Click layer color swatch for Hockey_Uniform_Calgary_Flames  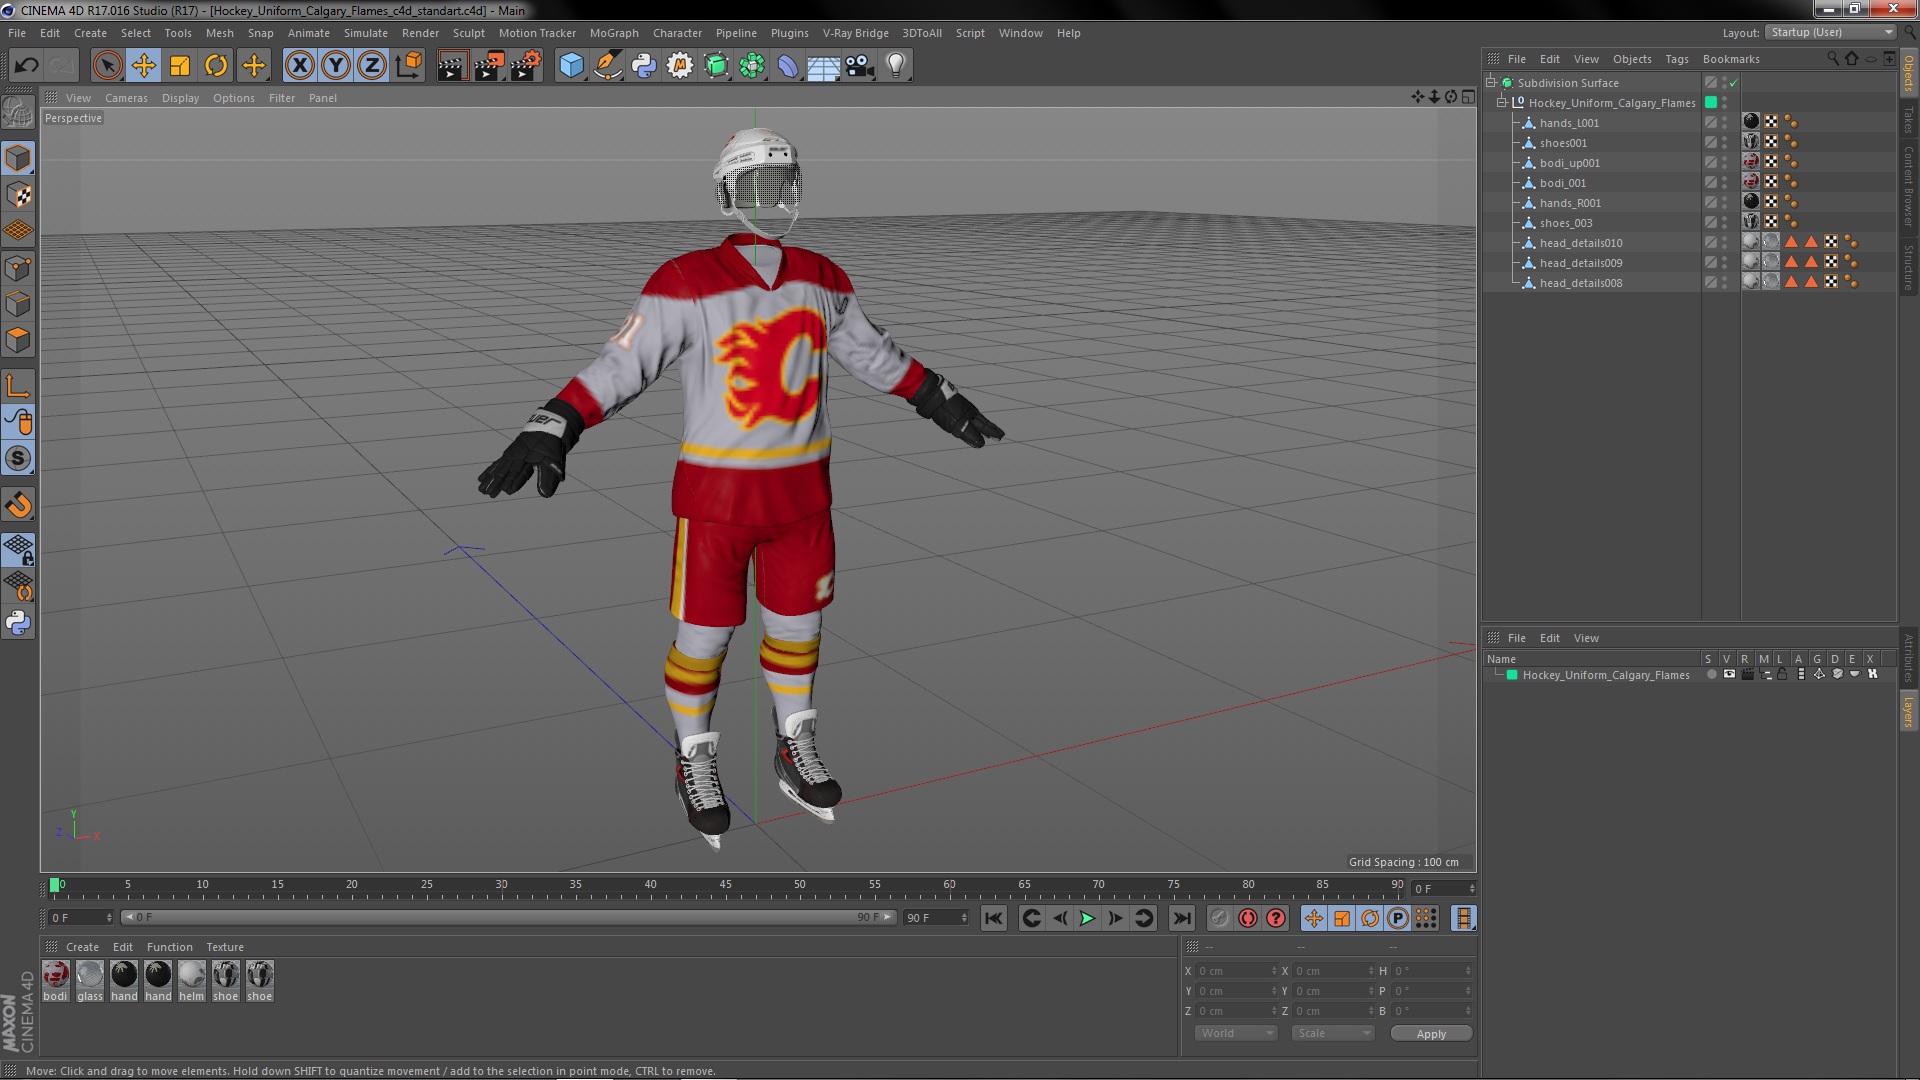[x=1512, y=675]
